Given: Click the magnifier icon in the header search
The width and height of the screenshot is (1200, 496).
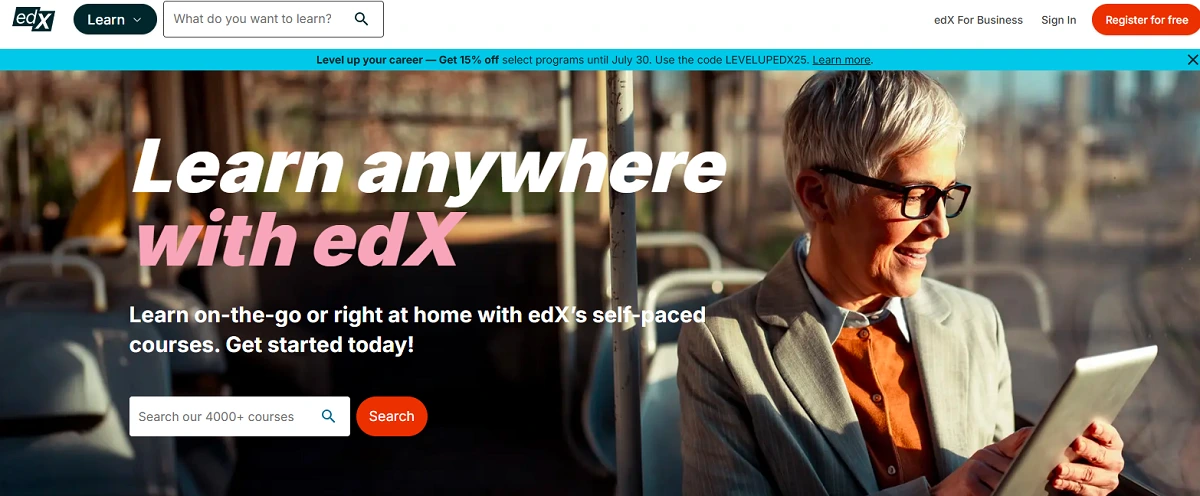Looking at the screenshot, I should (x=362, y=19).
